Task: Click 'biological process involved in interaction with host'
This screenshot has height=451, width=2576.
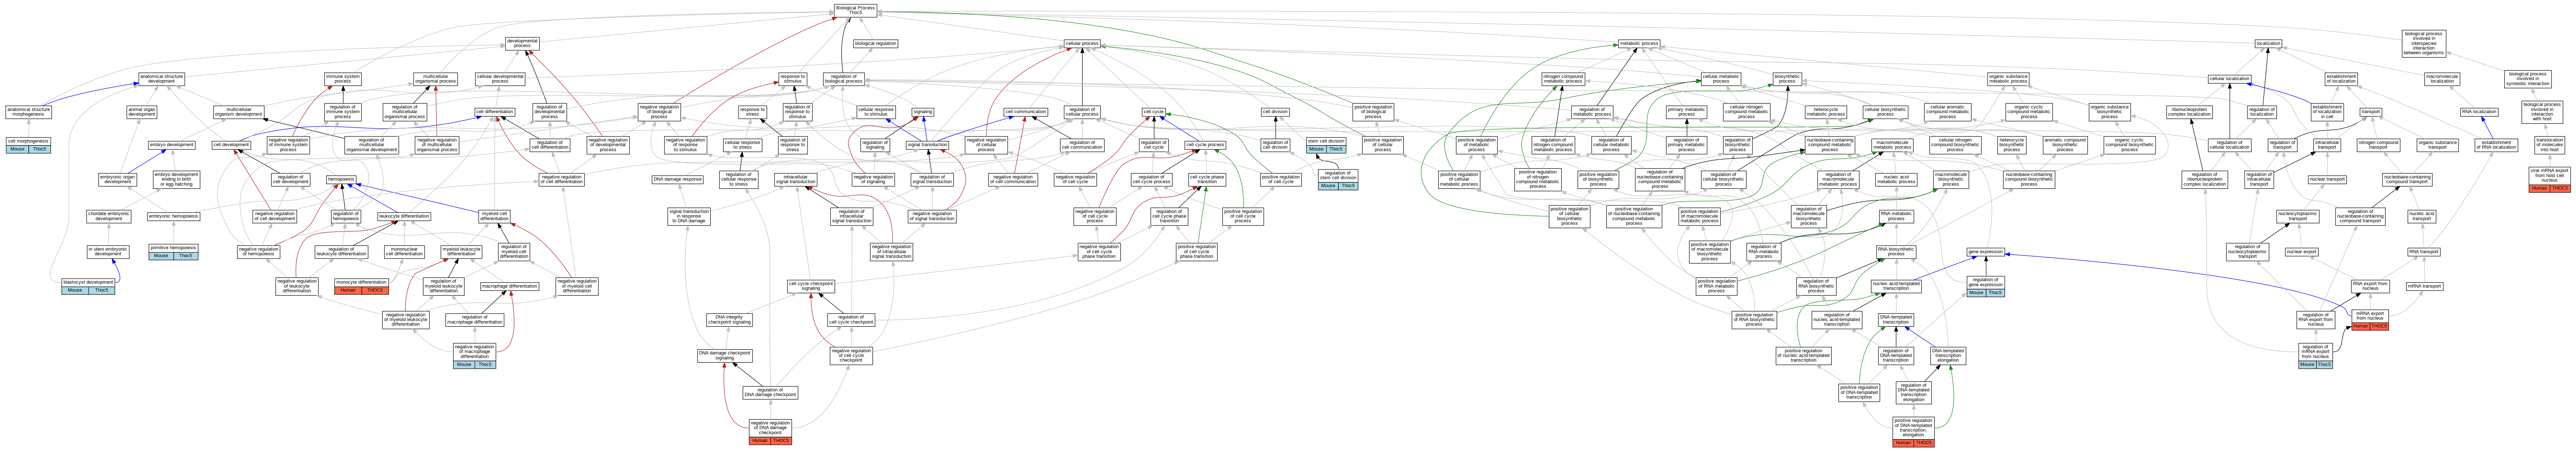Action: click(2541, 112)
